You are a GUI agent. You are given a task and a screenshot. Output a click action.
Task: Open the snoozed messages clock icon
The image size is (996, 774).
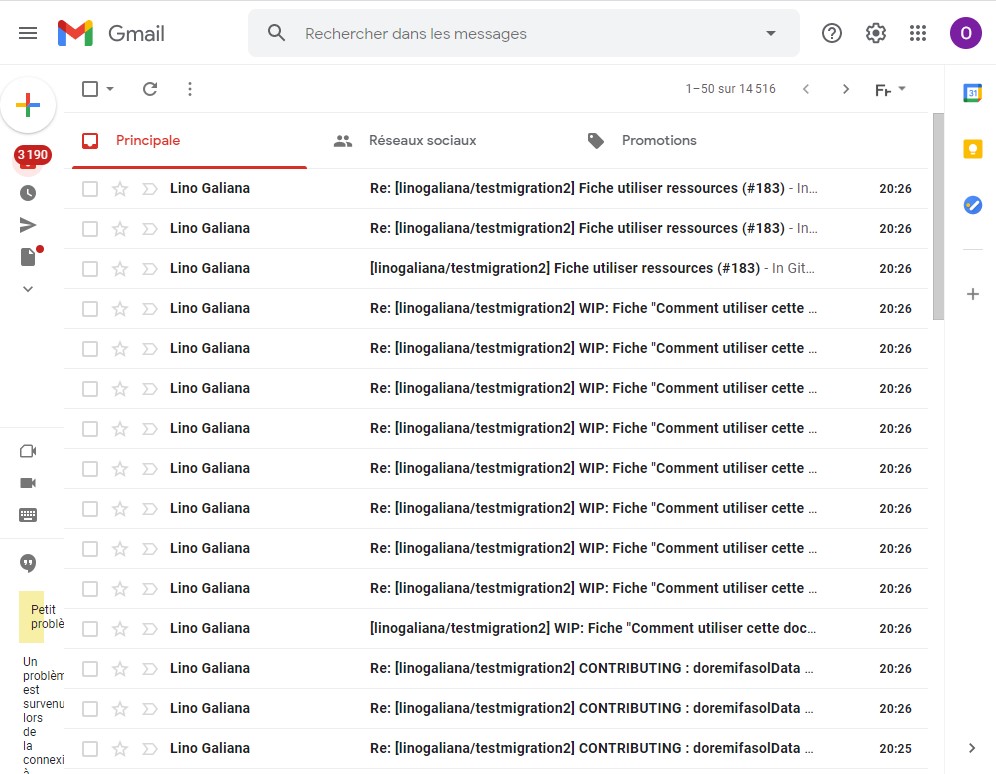click(x=28, y=193)
